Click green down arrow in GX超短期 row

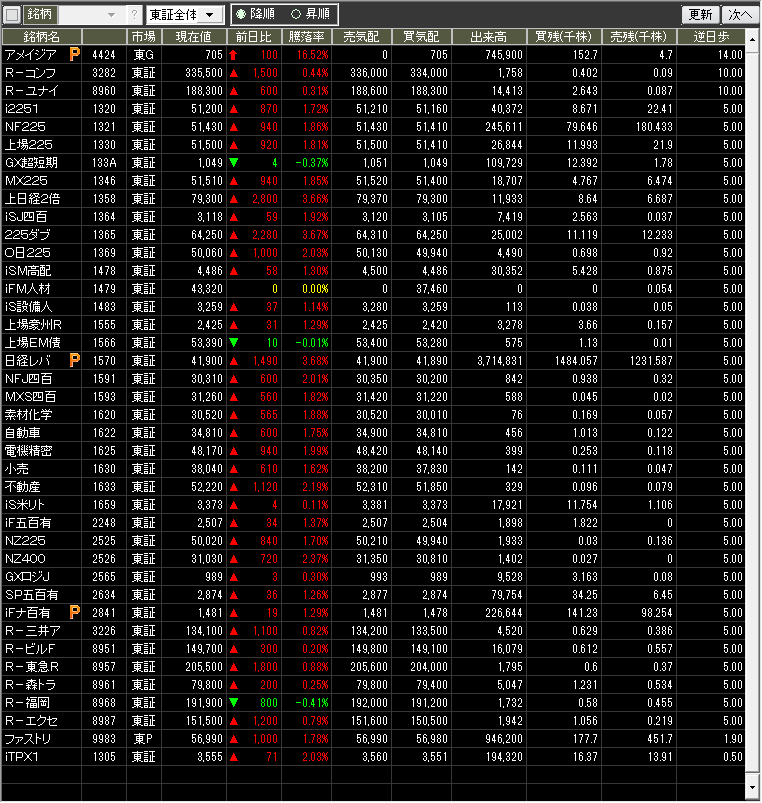click(233, 162)
